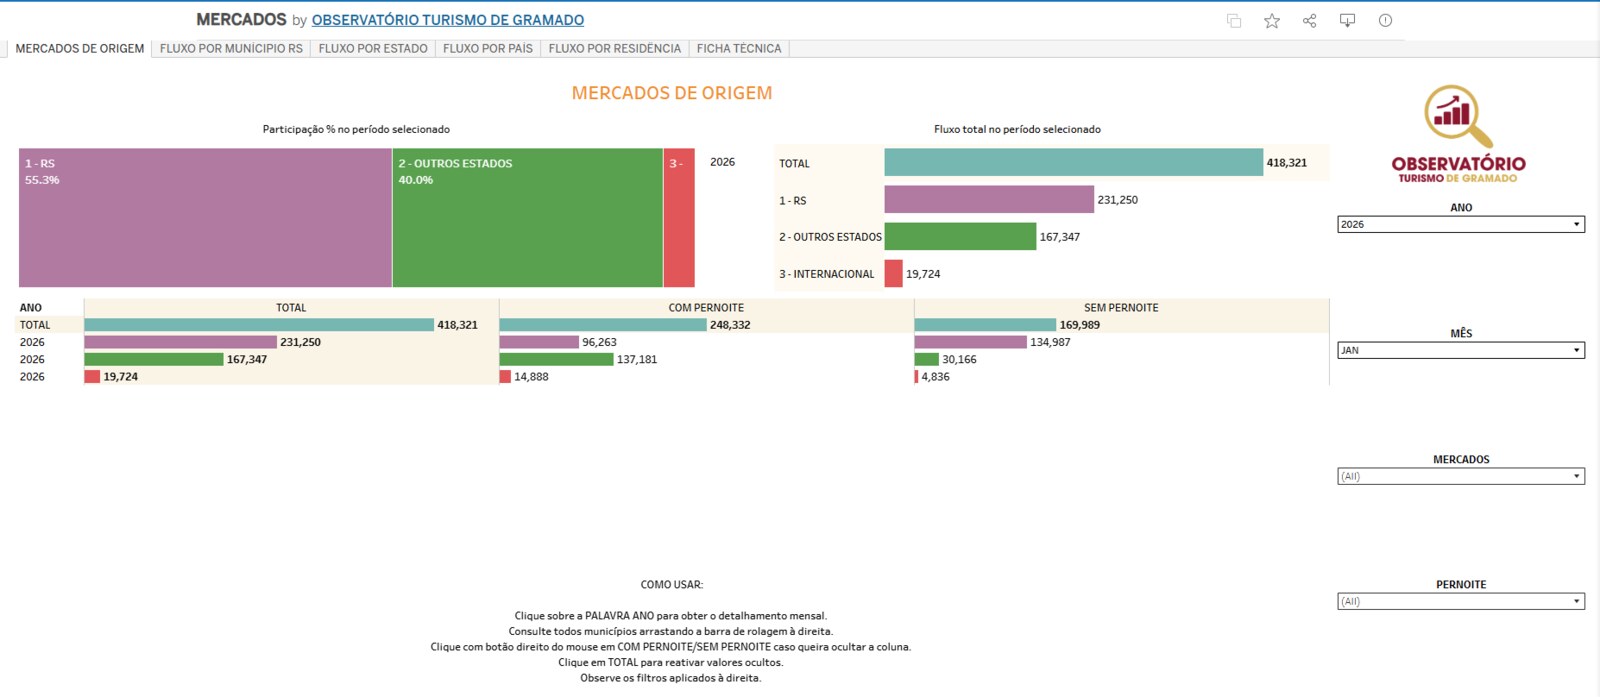Screen dimensions: 1600x697
Task: Click the SEM PERNOITE total bar 169,989
Action: click(985, 325)
